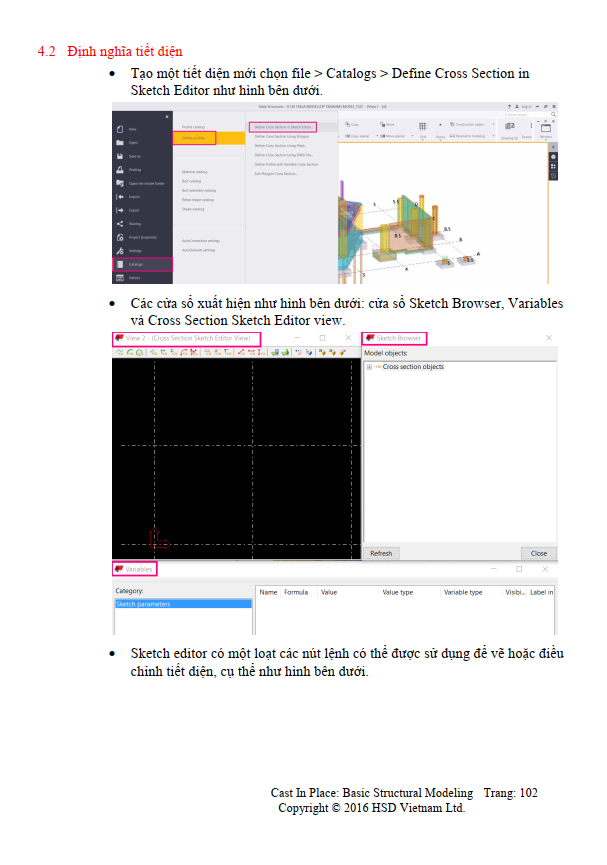The image size is (607, 865).
Task: Click the Tekla logo in the Variables title bar
Action: (118, 568)
